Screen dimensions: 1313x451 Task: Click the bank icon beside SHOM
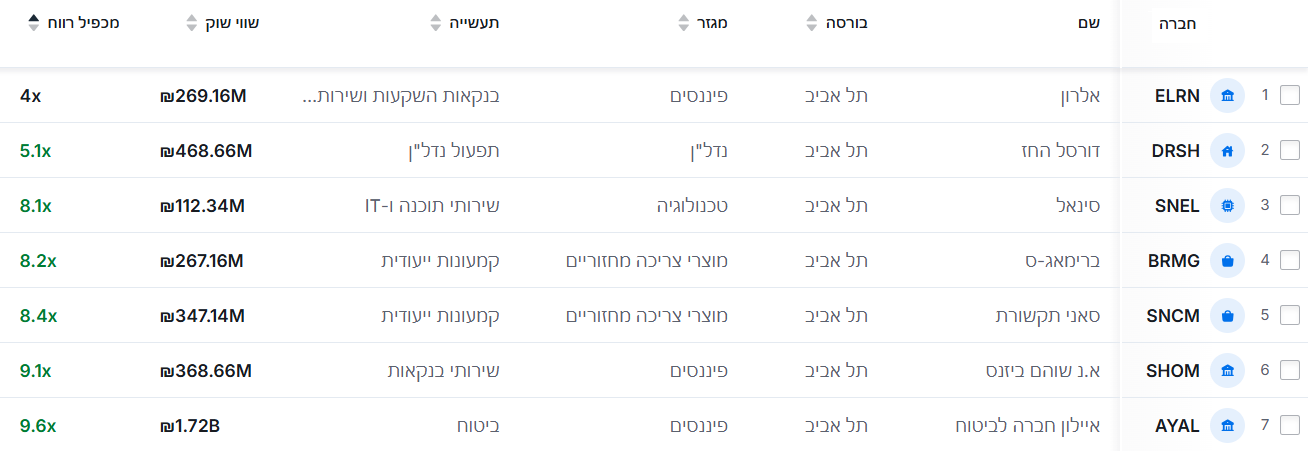click(1227, 371)
